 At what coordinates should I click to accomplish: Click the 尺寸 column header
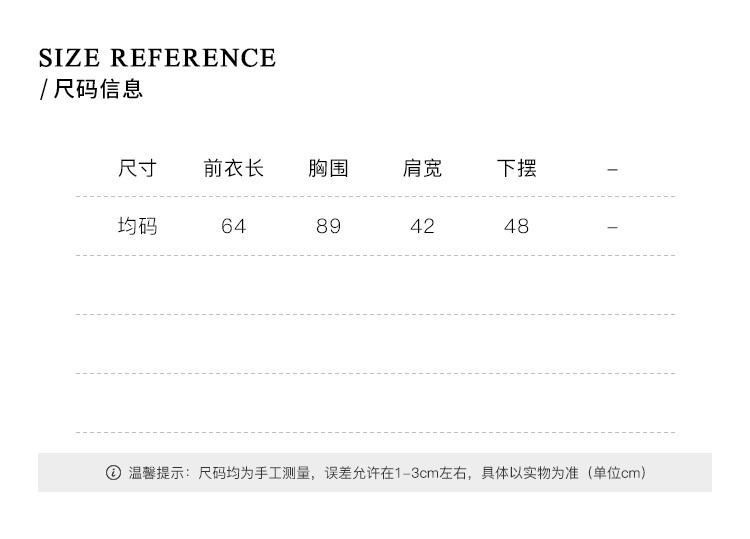(x=138, y=169)
